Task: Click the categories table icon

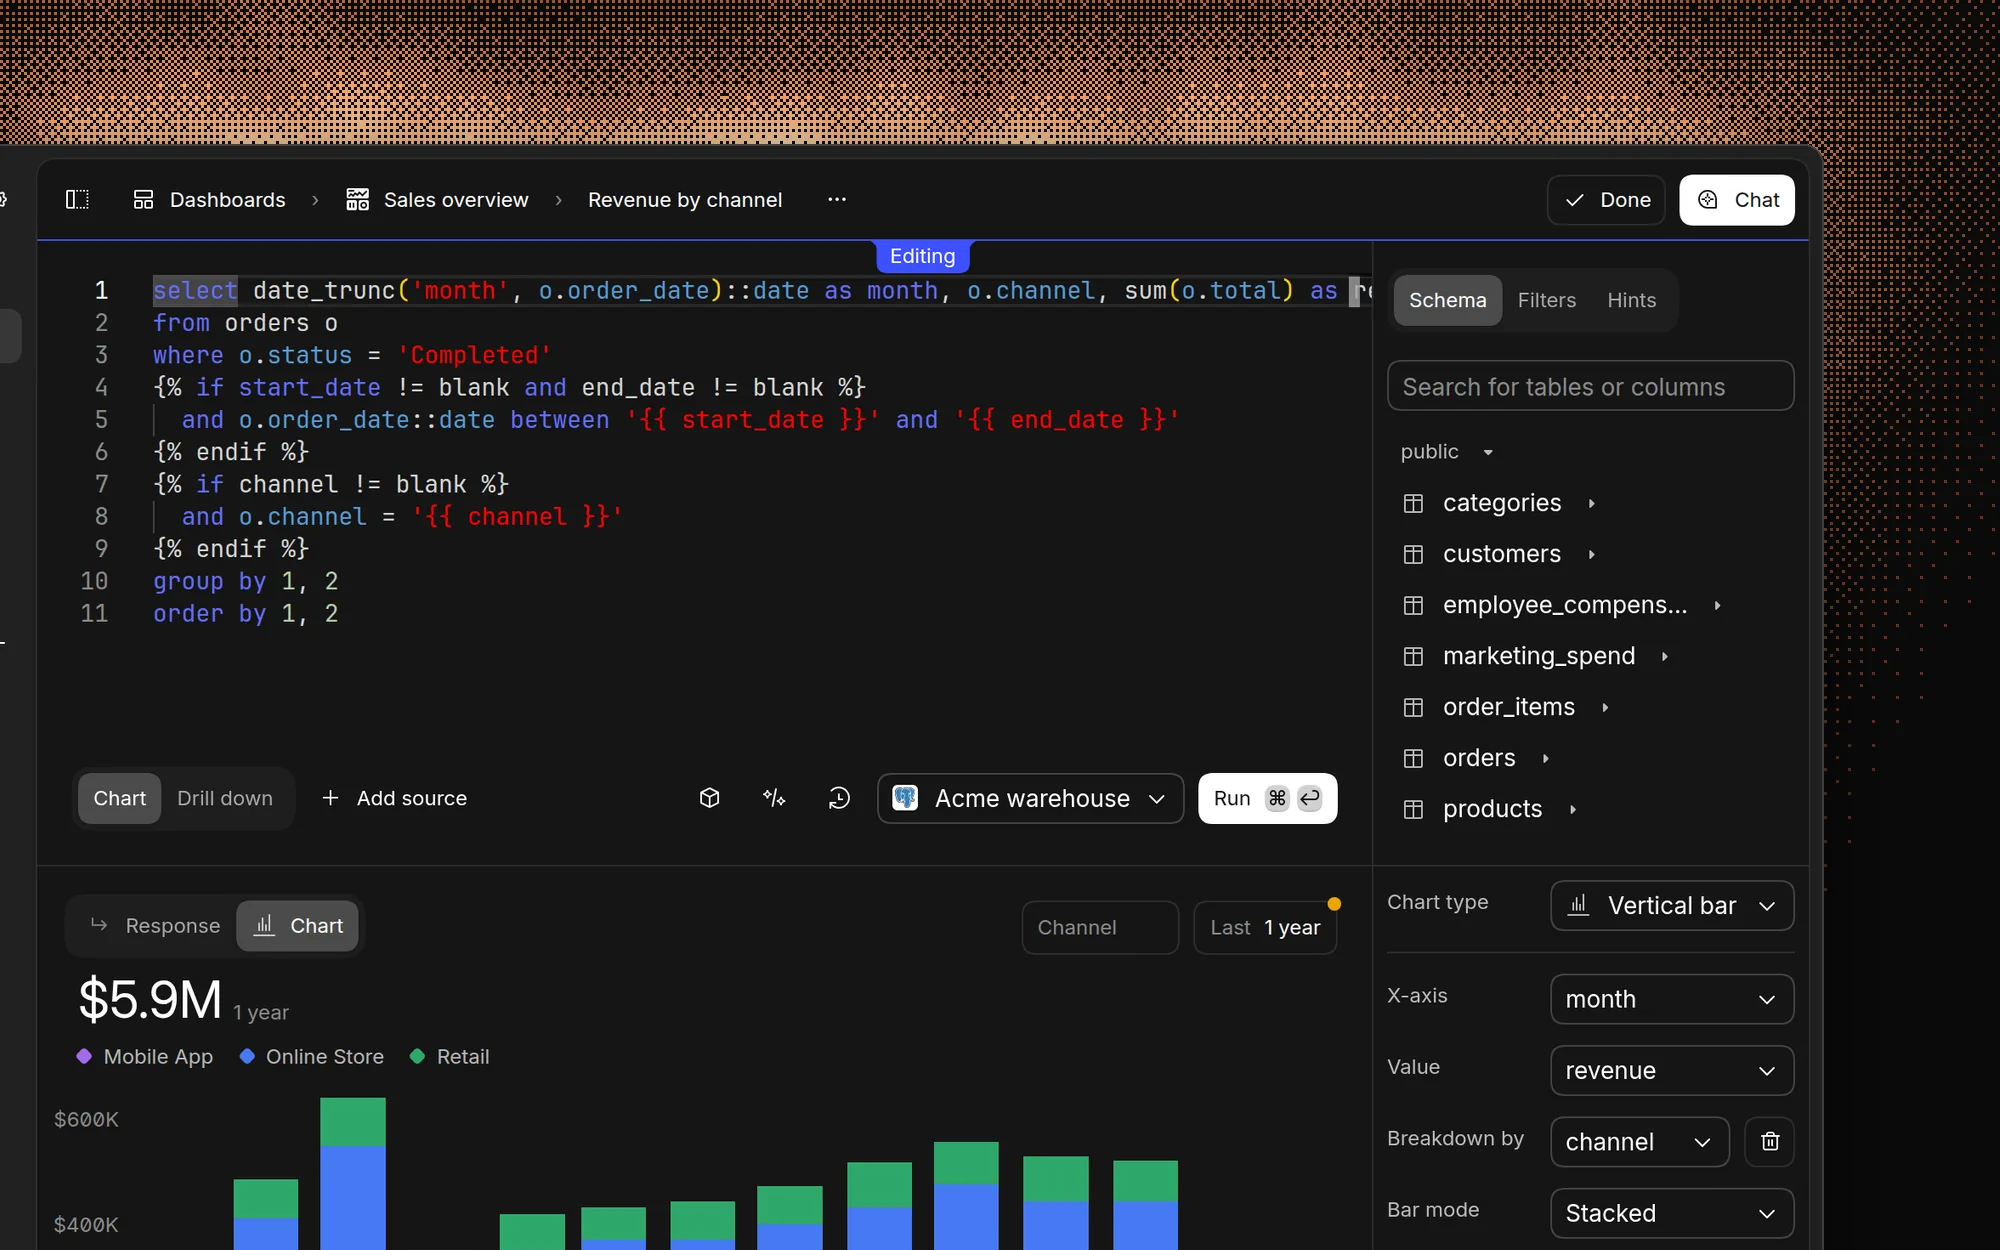Action: tap(1413, 503)
